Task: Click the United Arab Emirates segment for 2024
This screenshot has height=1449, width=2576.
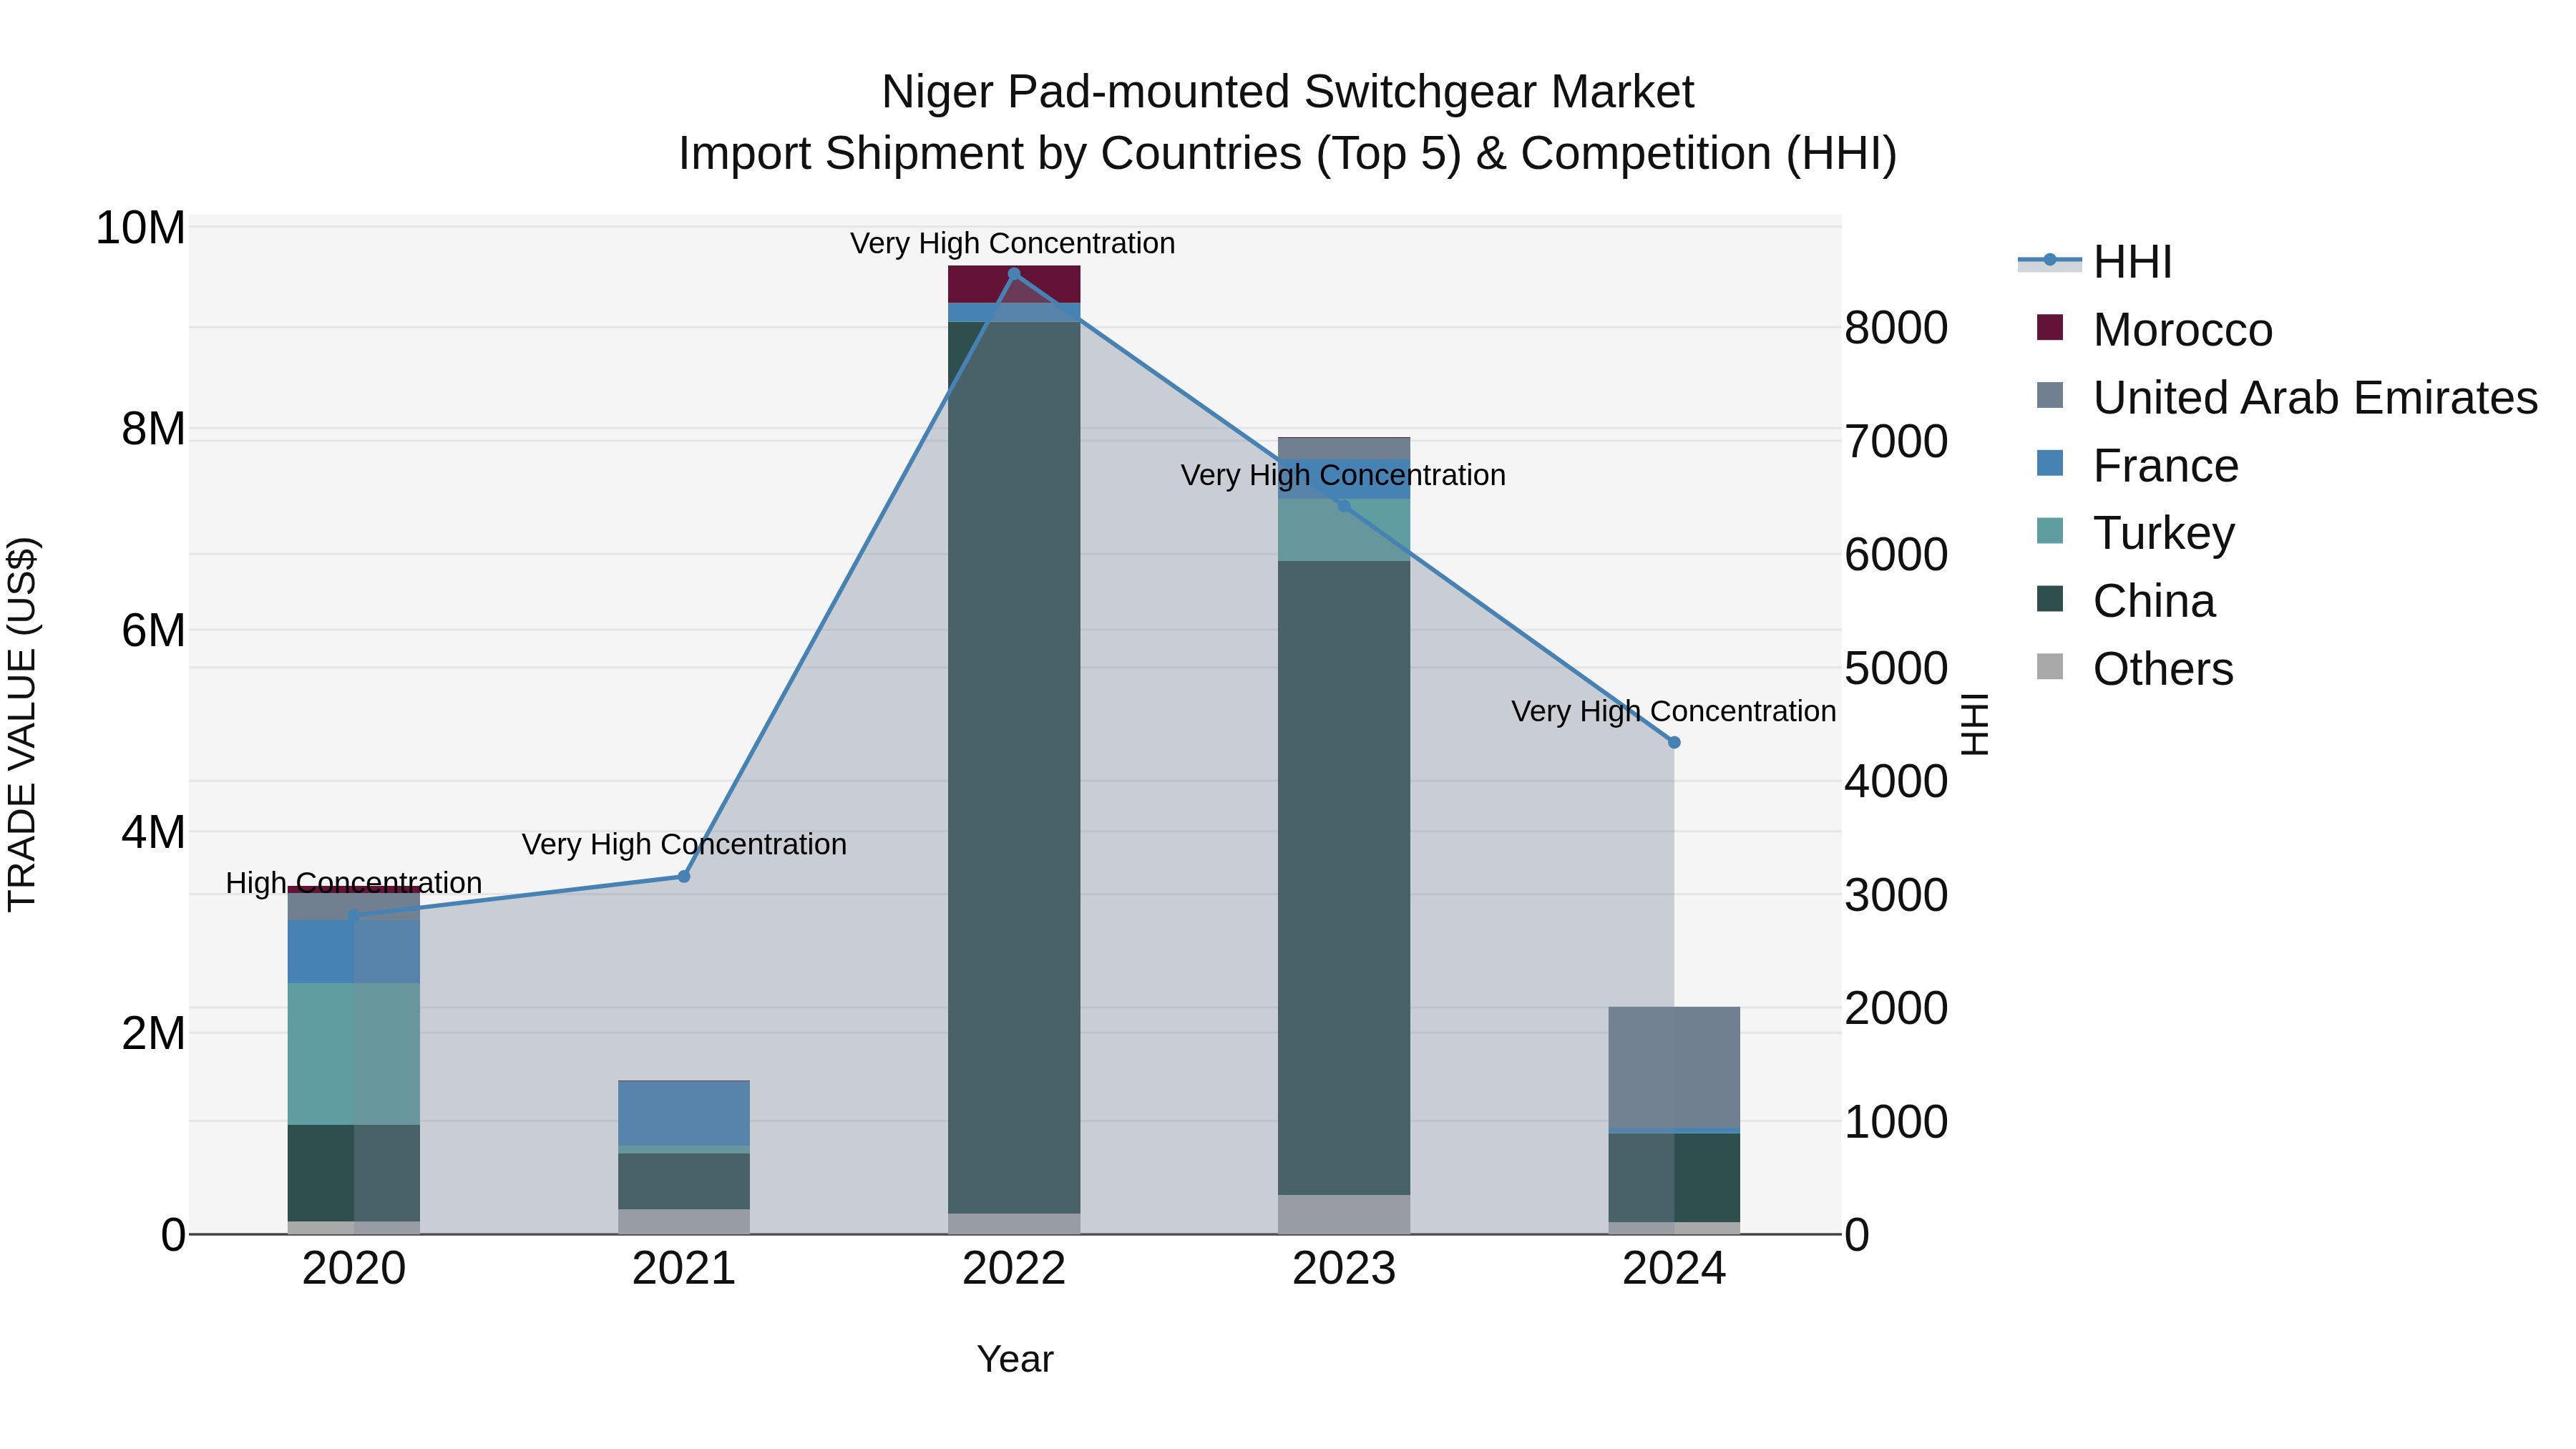Action: click(x=1674, y=1067)
